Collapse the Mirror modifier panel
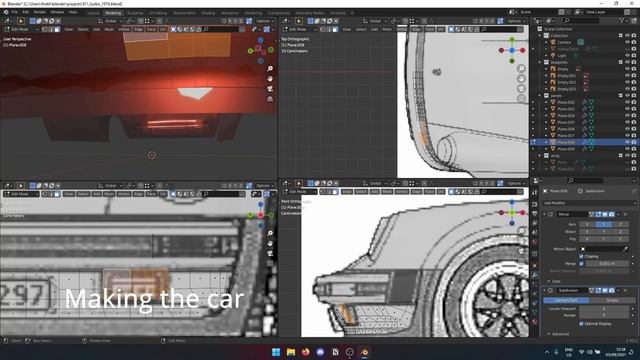This screenshot has height=360, width=640. 545,214
